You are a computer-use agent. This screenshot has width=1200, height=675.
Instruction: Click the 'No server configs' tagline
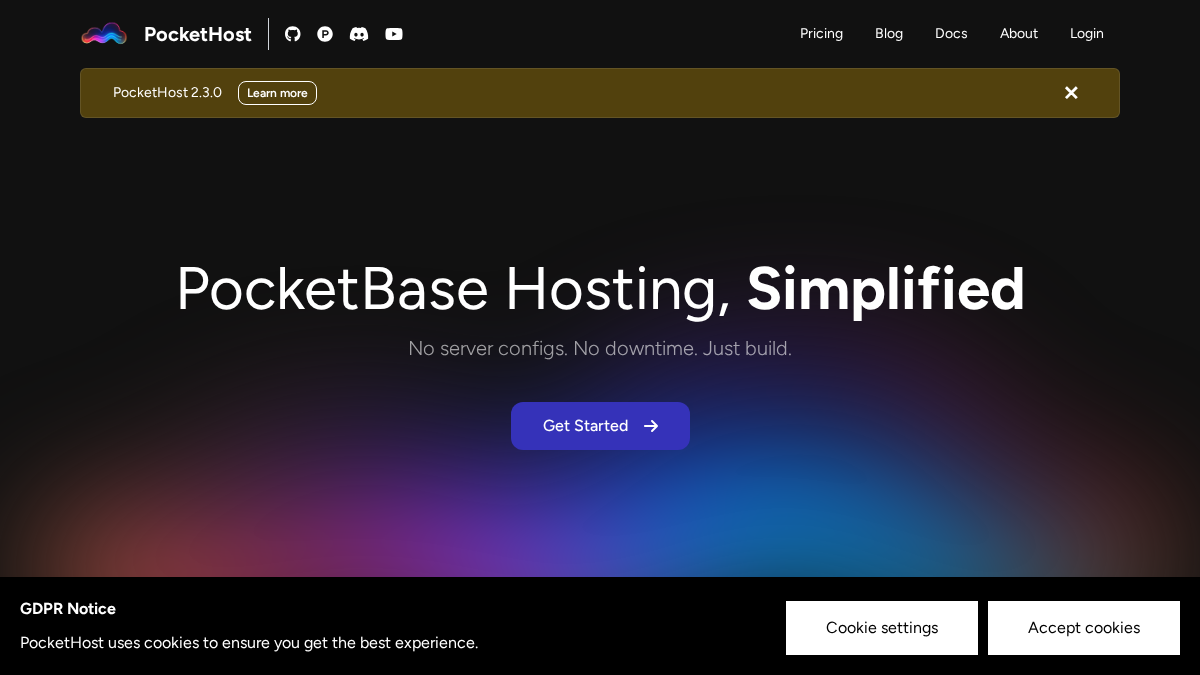coord(600,348)
